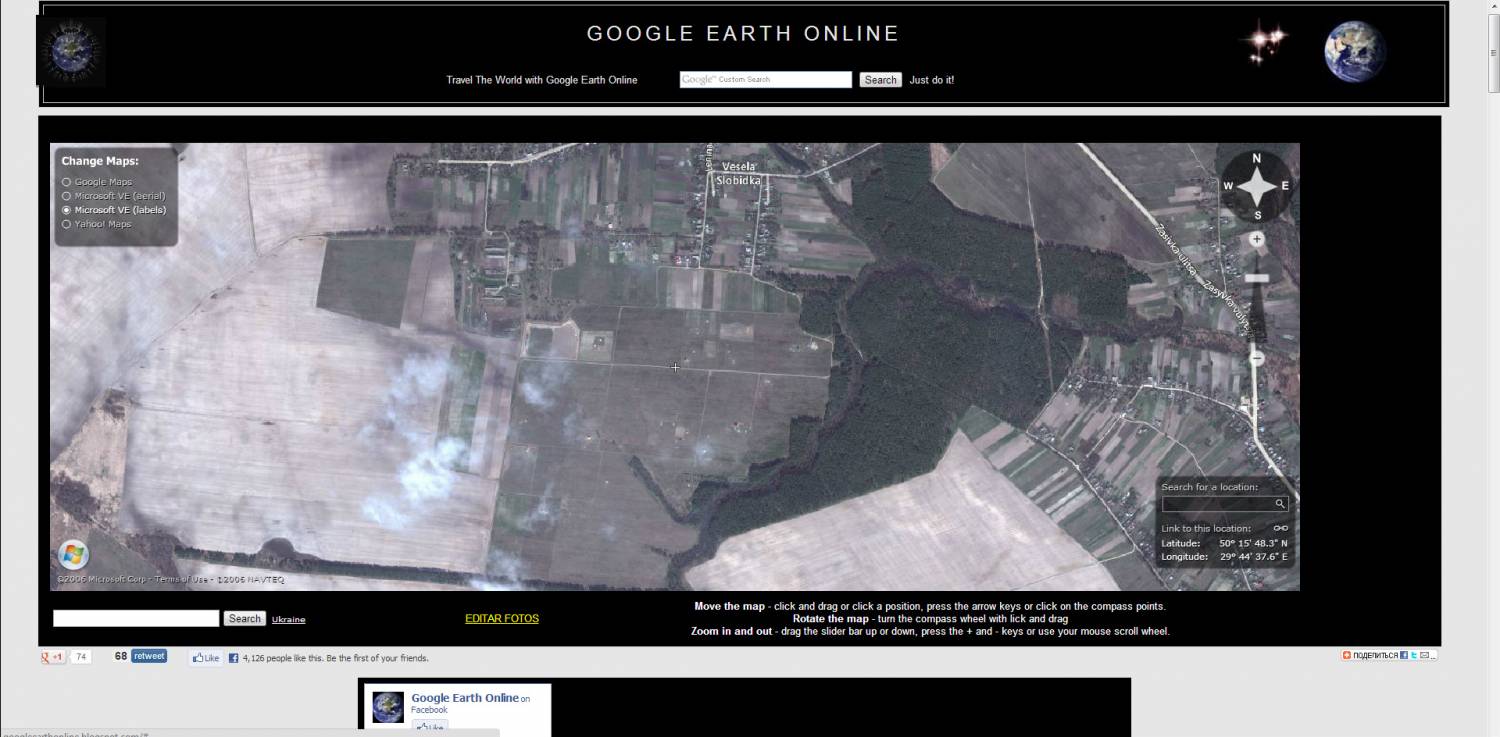Select Microsoft VE (aerial) map option
Screen dimensions: 1500x737
point(67,196)
